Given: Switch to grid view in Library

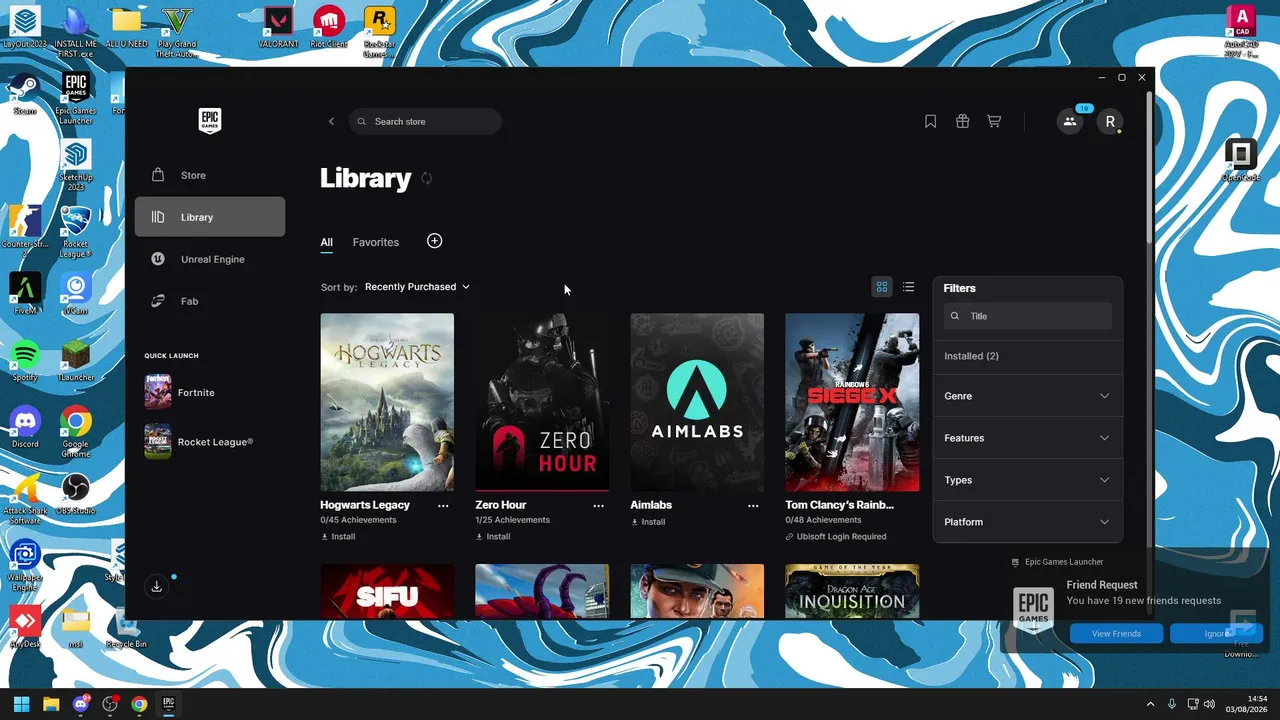Looking at the screenshot, I should (x=882, y=287).
